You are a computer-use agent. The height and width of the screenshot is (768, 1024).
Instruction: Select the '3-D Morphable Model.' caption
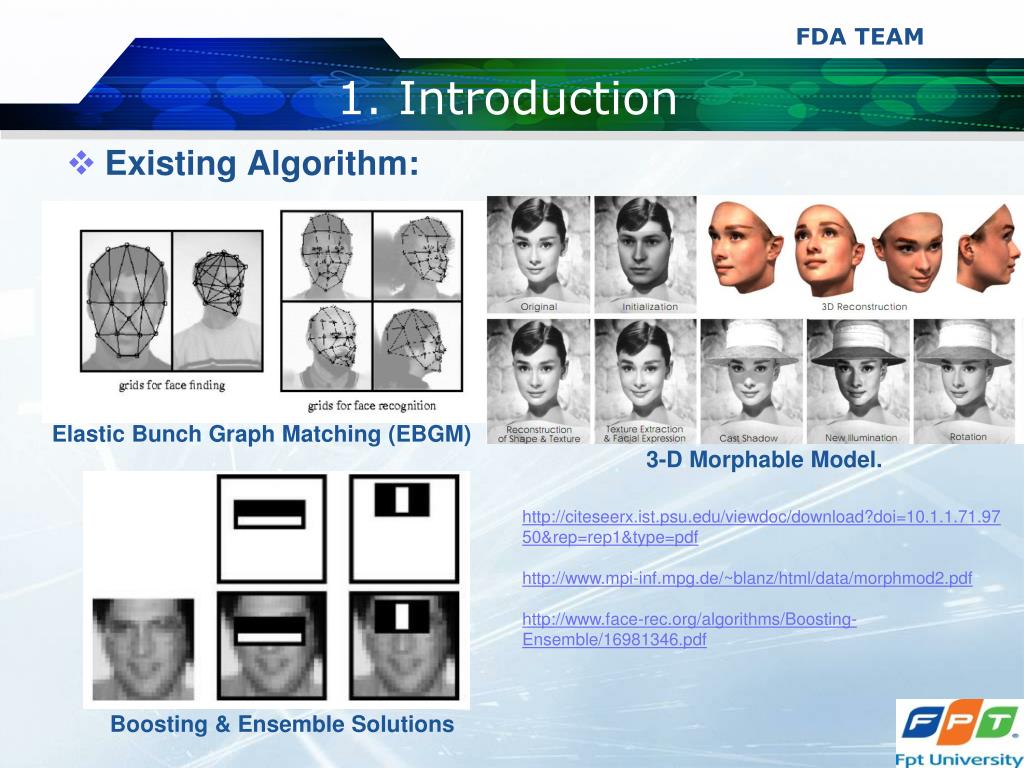[x=764, y=459]
